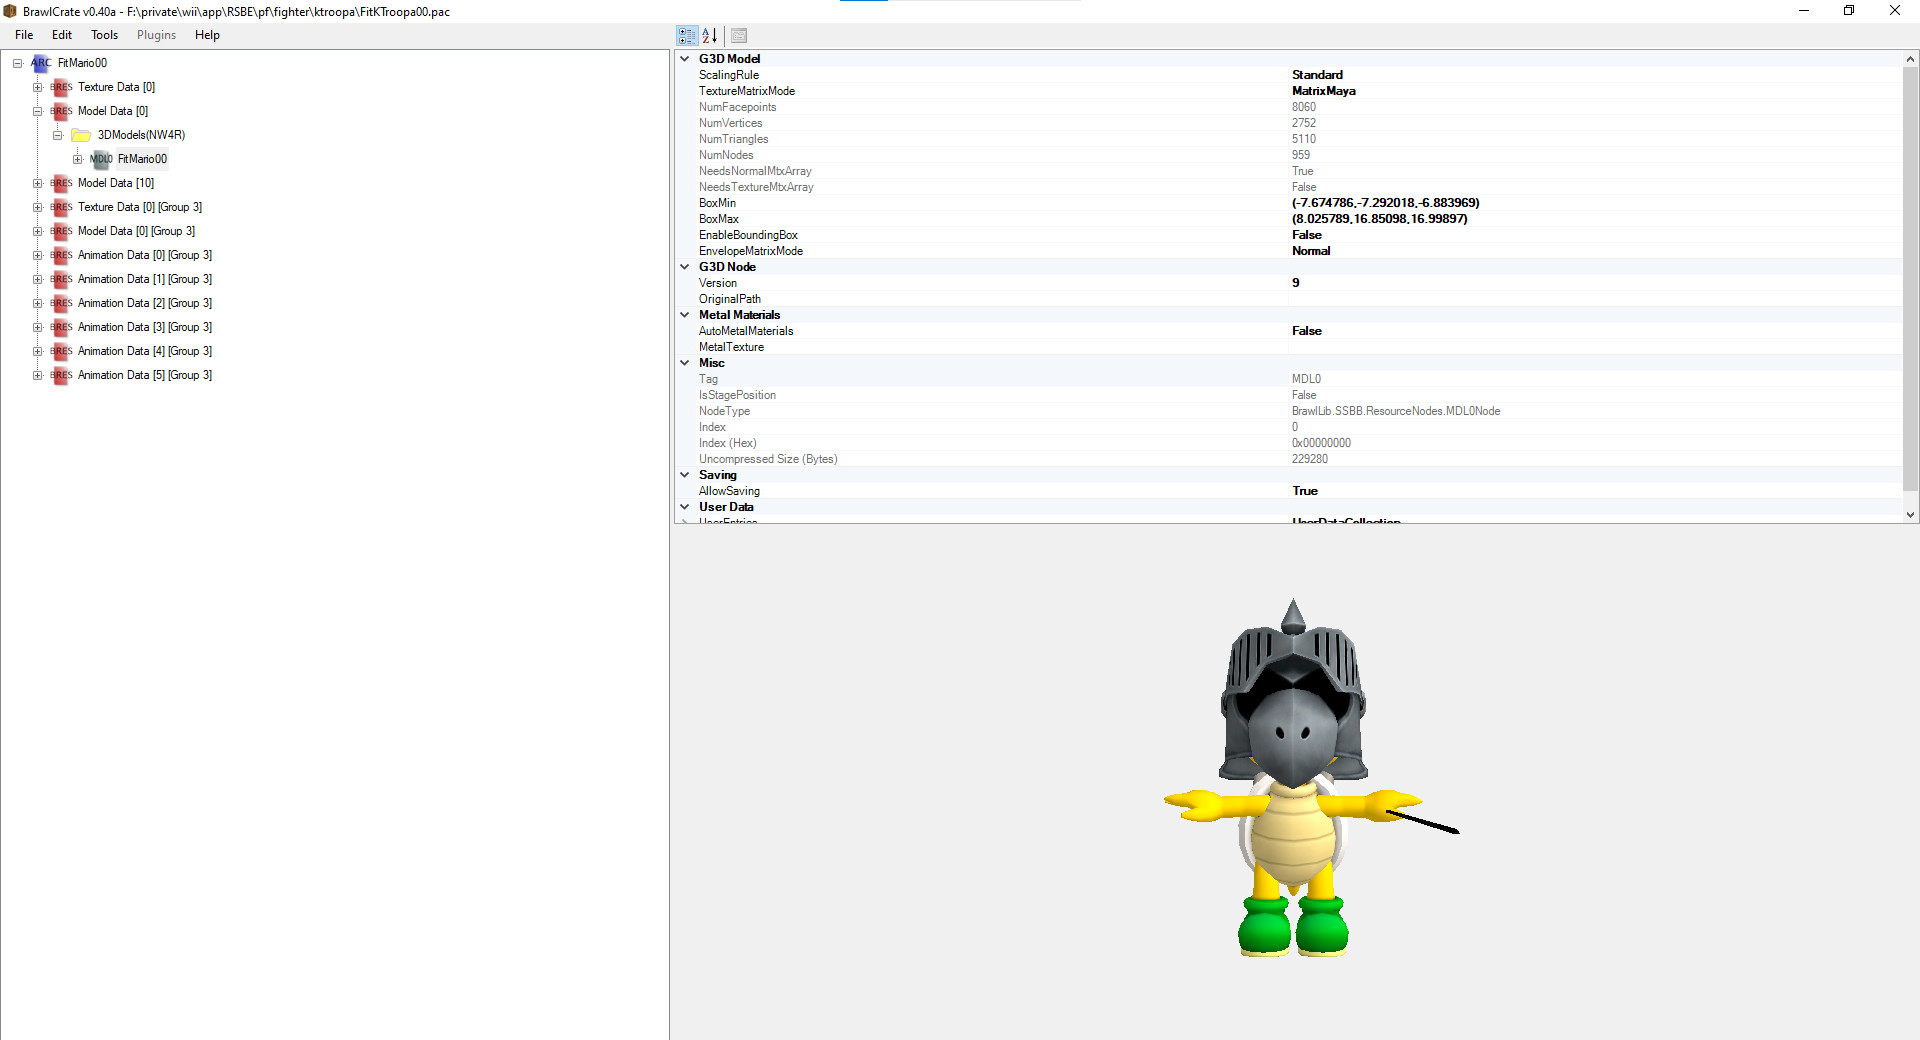This screenshot has height=1040, width=1920.
Task: Select the MDL0 icon next to FitMario00
Action: click(100, 159)
